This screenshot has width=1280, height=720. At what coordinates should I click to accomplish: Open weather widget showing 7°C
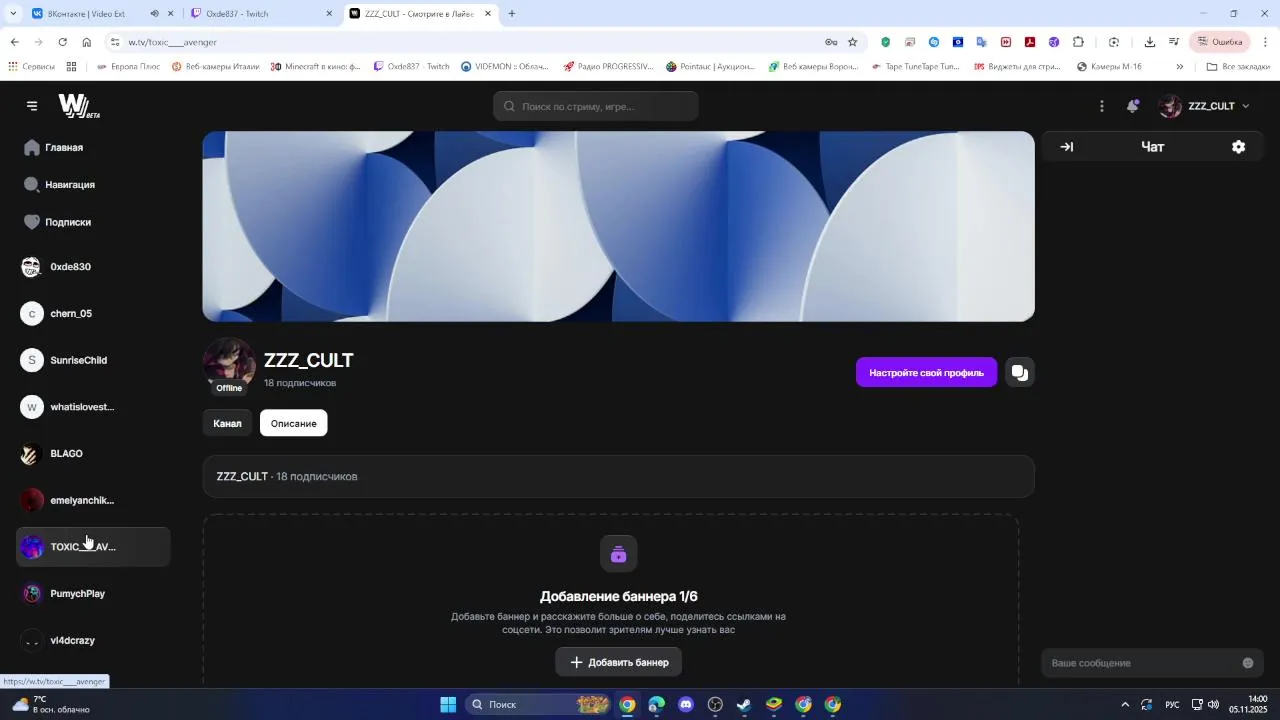tap(52, 704)
